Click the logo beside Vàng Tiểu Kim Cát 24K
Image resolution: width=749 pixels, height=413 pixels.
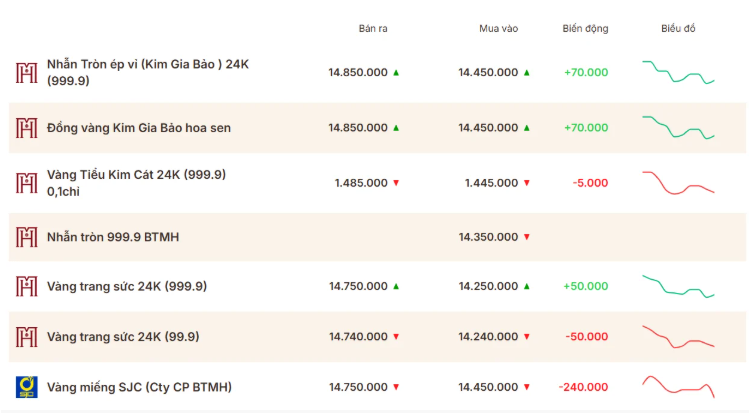pyautogui.click(x=26, y=183)
